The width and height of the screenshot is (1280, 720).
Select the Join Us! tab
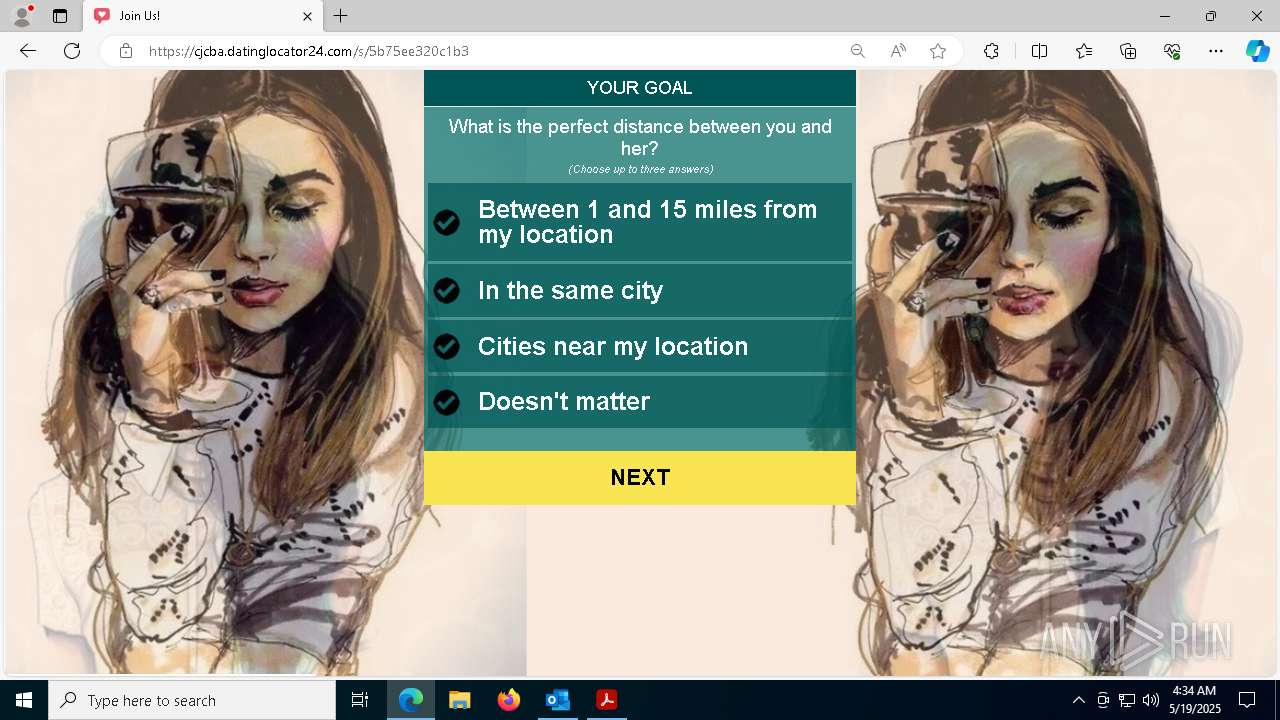click(x=203, y=16)
